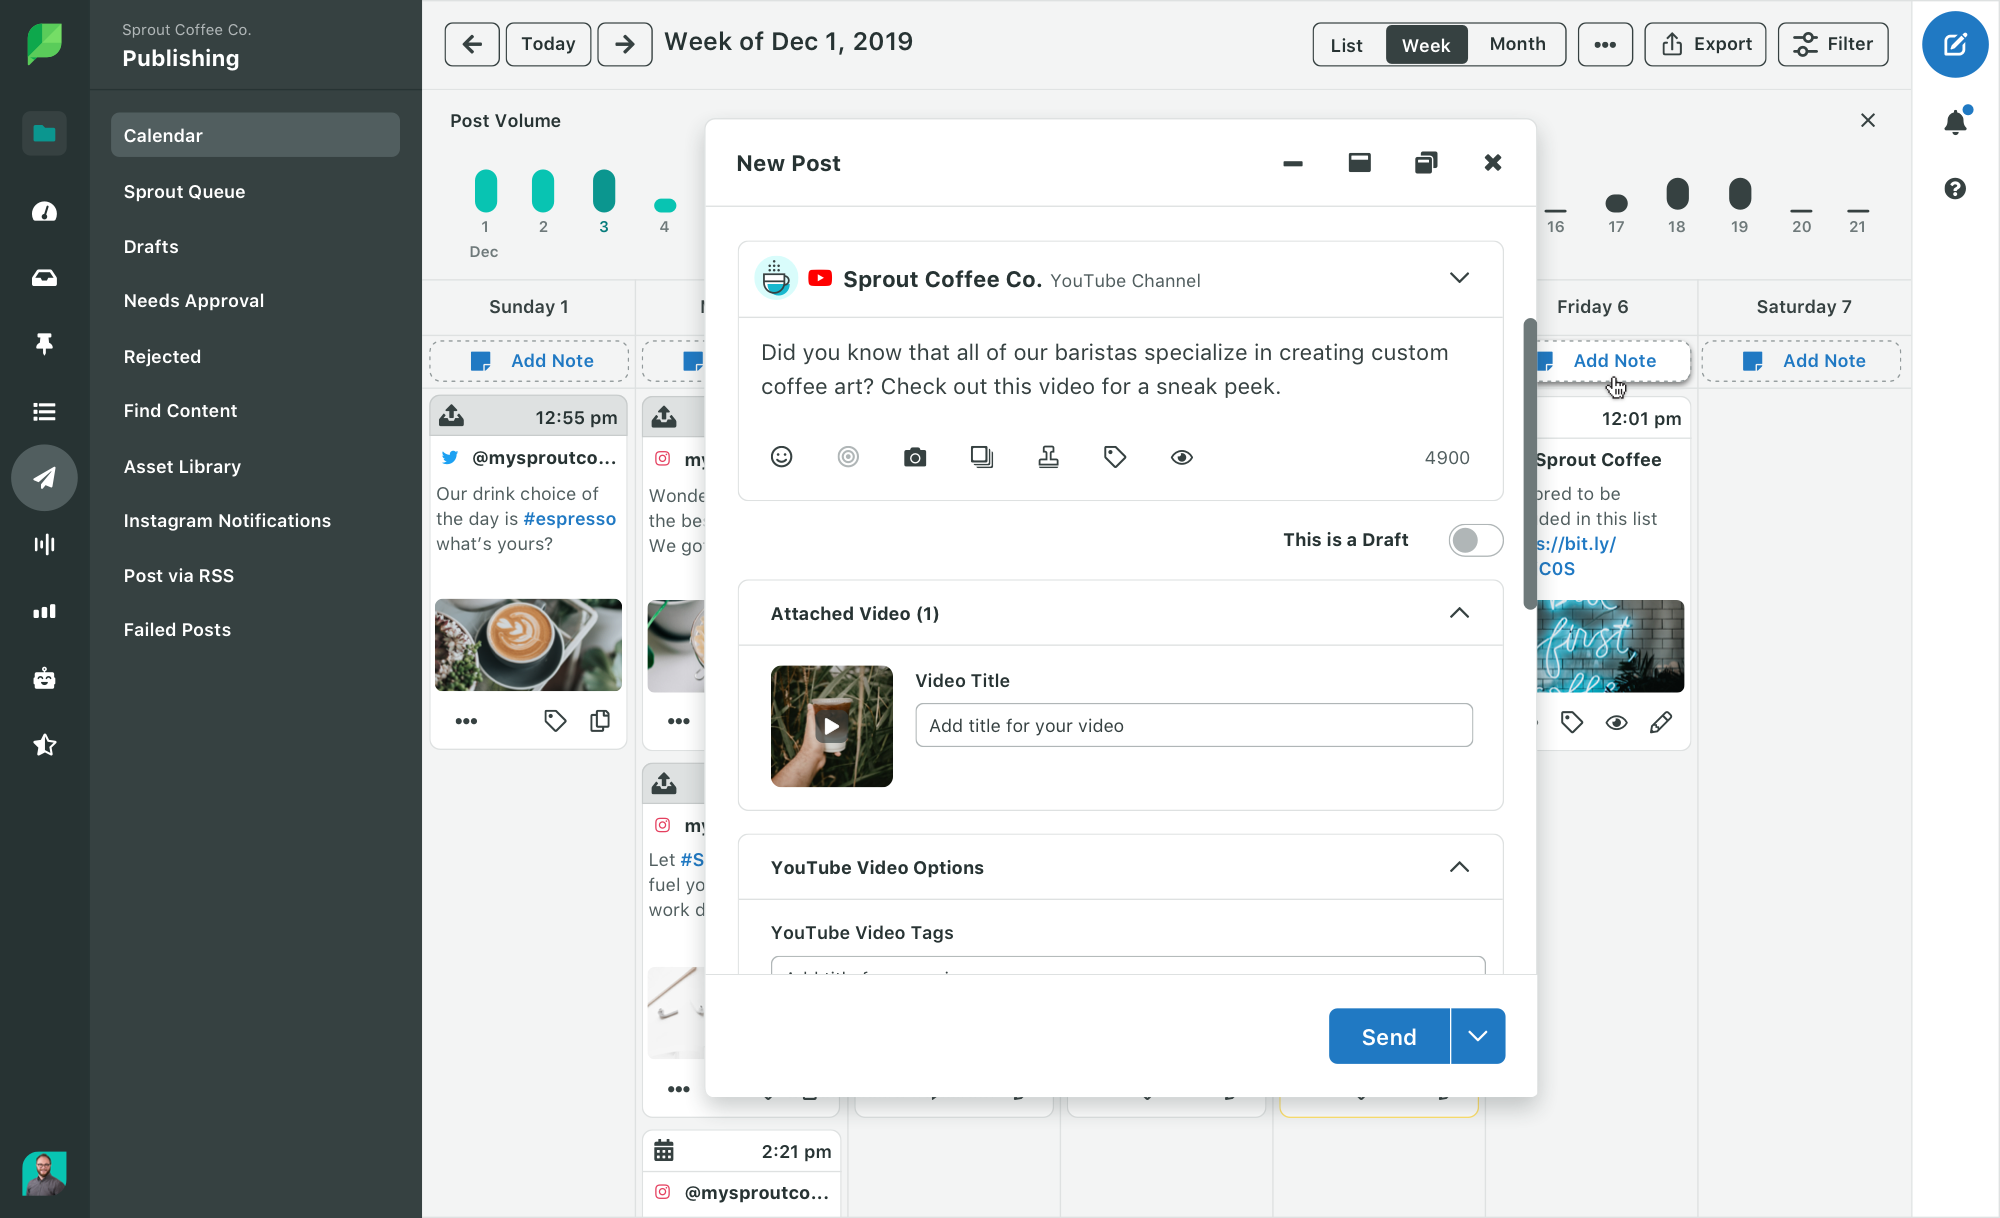Toggle Draft mode off for new post
Screen dimensions: 2000x1218
click(1476, 540)
